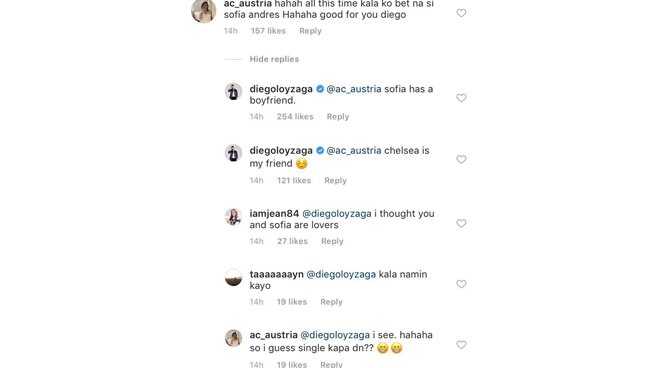This screenshot has width=660, height=368.
Task: Heart iamjean84's 'sofia are lovers' comment
Action: (461, 224)
